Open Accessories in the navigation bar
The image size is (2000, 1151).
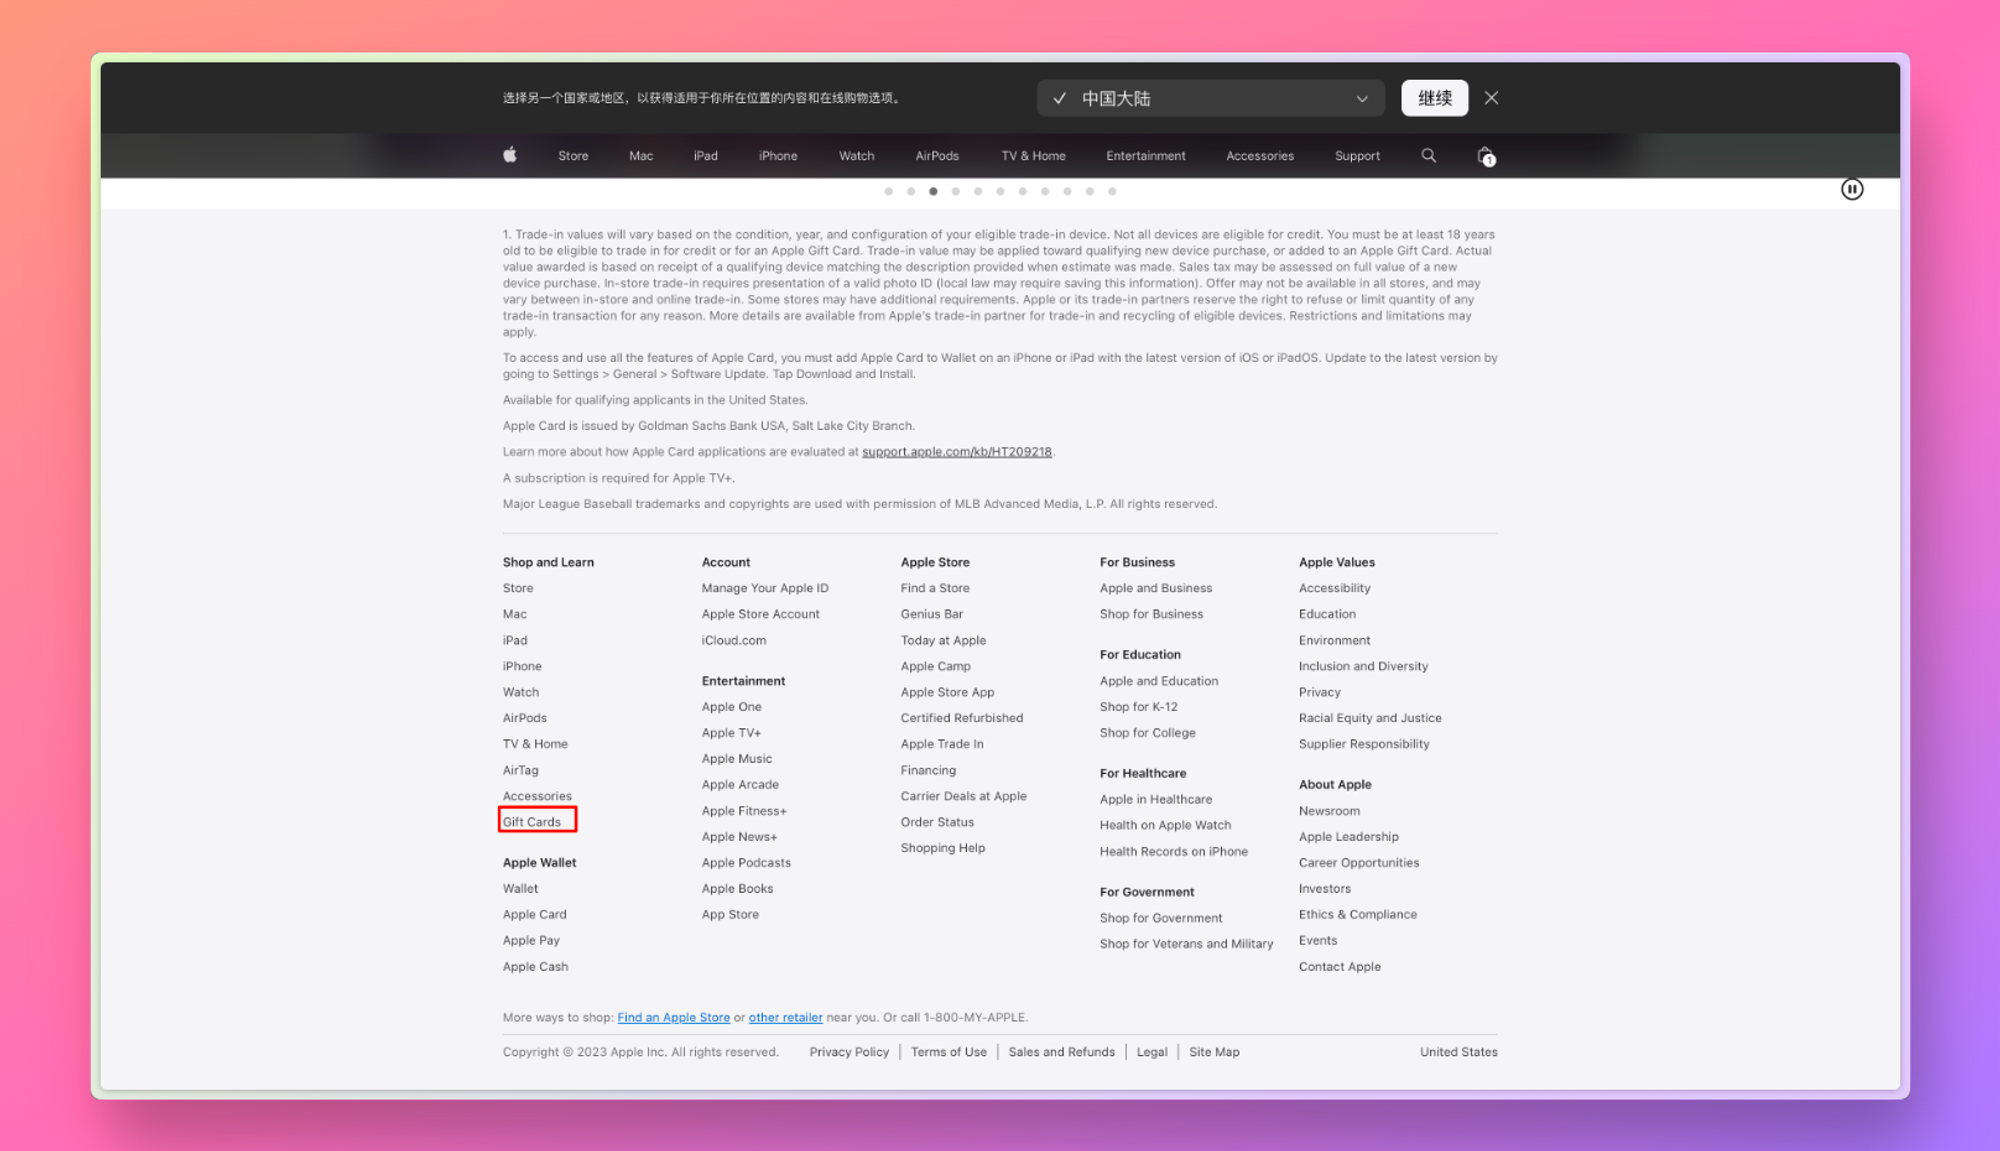pyautogui.click(x=1260, y=156)
